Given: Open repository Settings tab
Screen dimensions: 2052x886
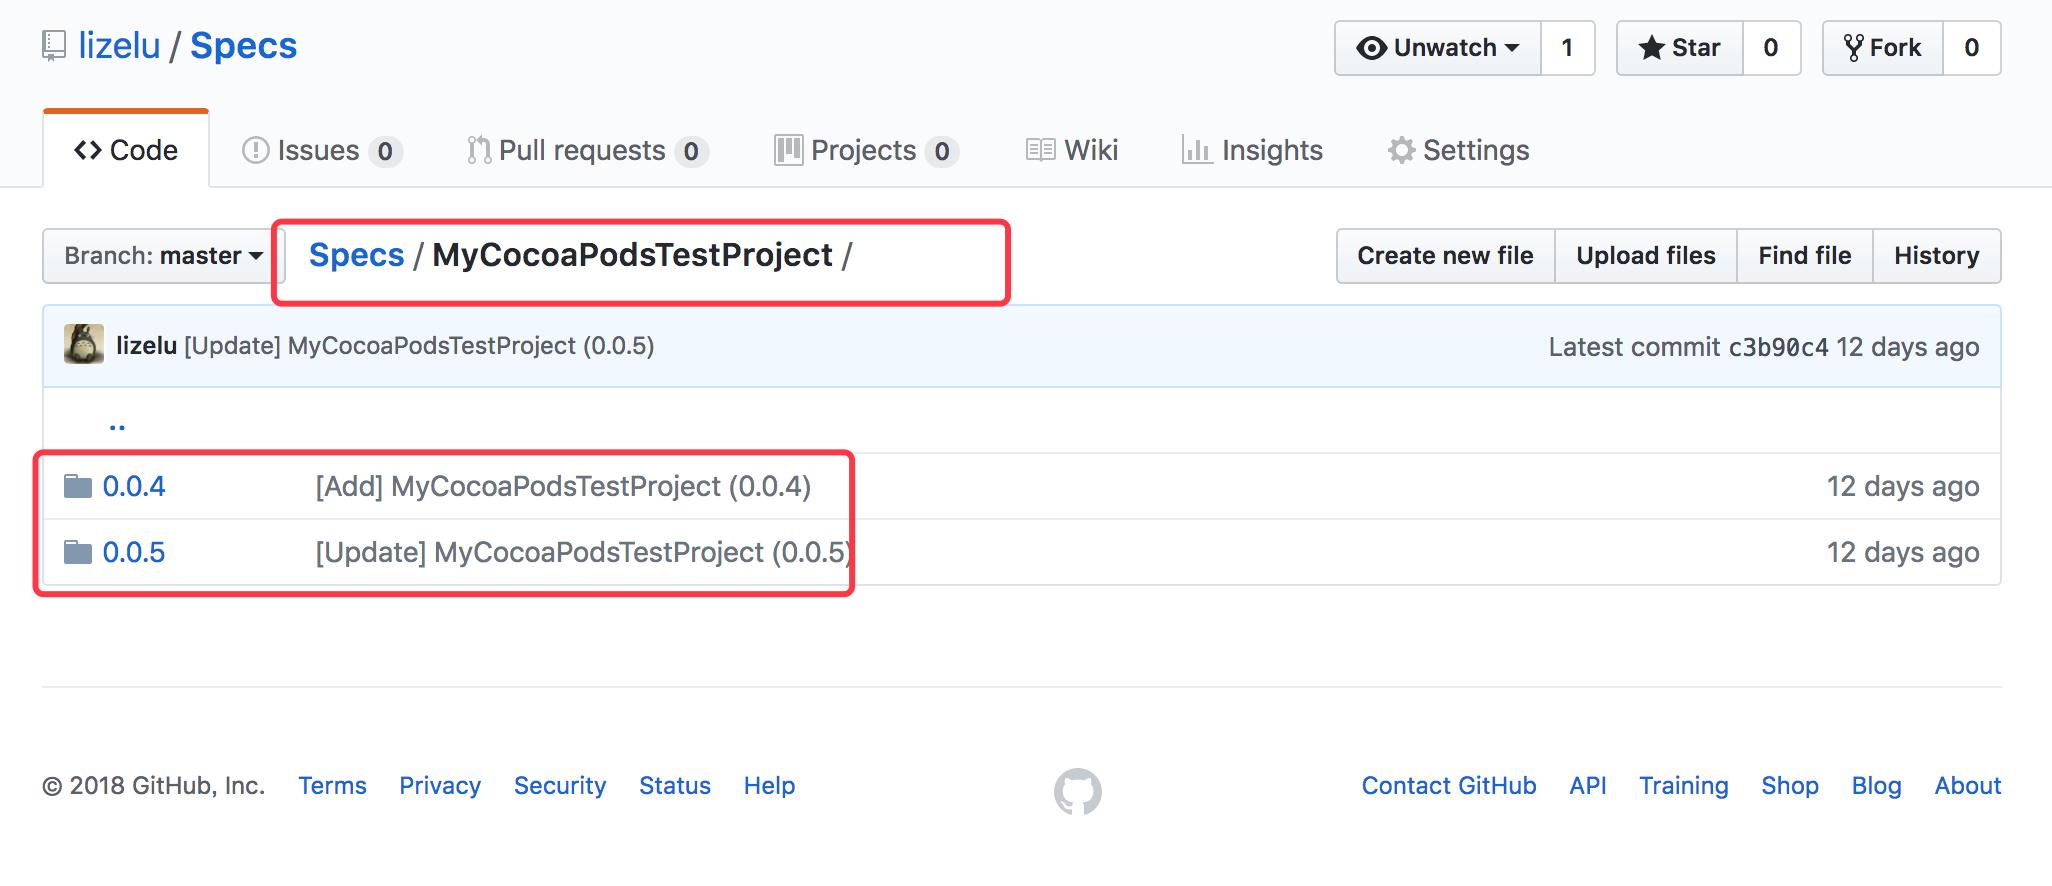Looking at the screenshot, I should coord(1459,151).
